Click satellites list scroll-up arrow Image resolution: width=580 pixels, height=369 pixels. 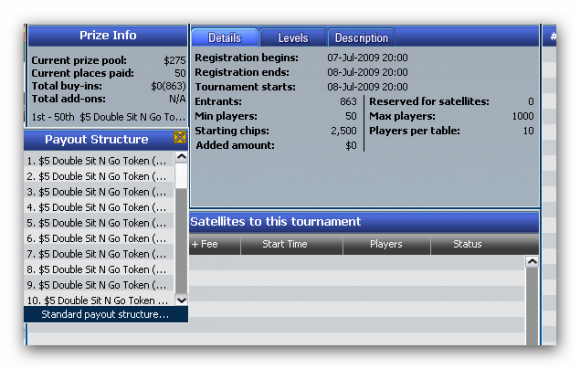click(x=532, y=262)
